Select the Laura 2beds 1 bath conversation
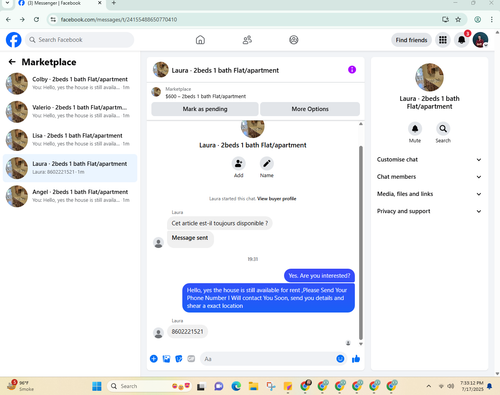The image size is (500, 395). point(70,168)
